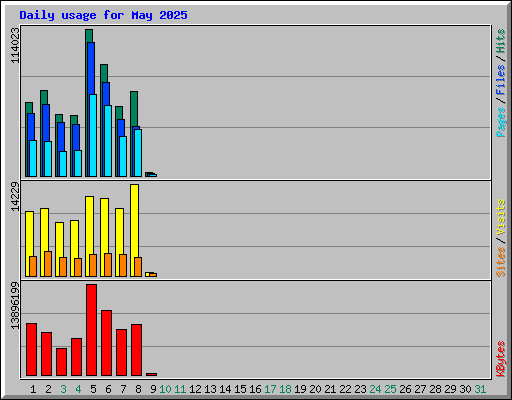The image size is (512, 400).
Task: Click the red 'KBytes' legend label
Action: coord(500,359)
